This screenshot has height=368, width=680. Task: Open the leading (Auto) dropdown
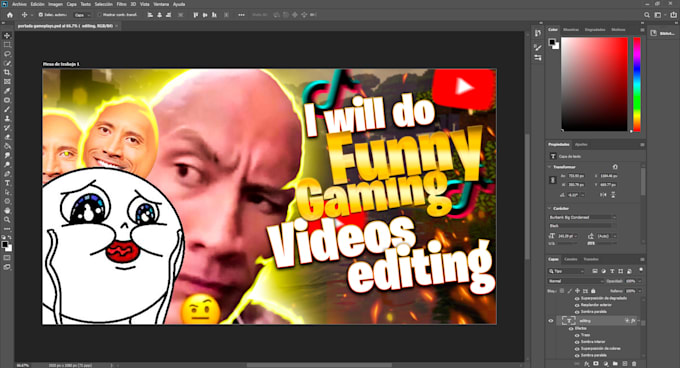(606, 236)
